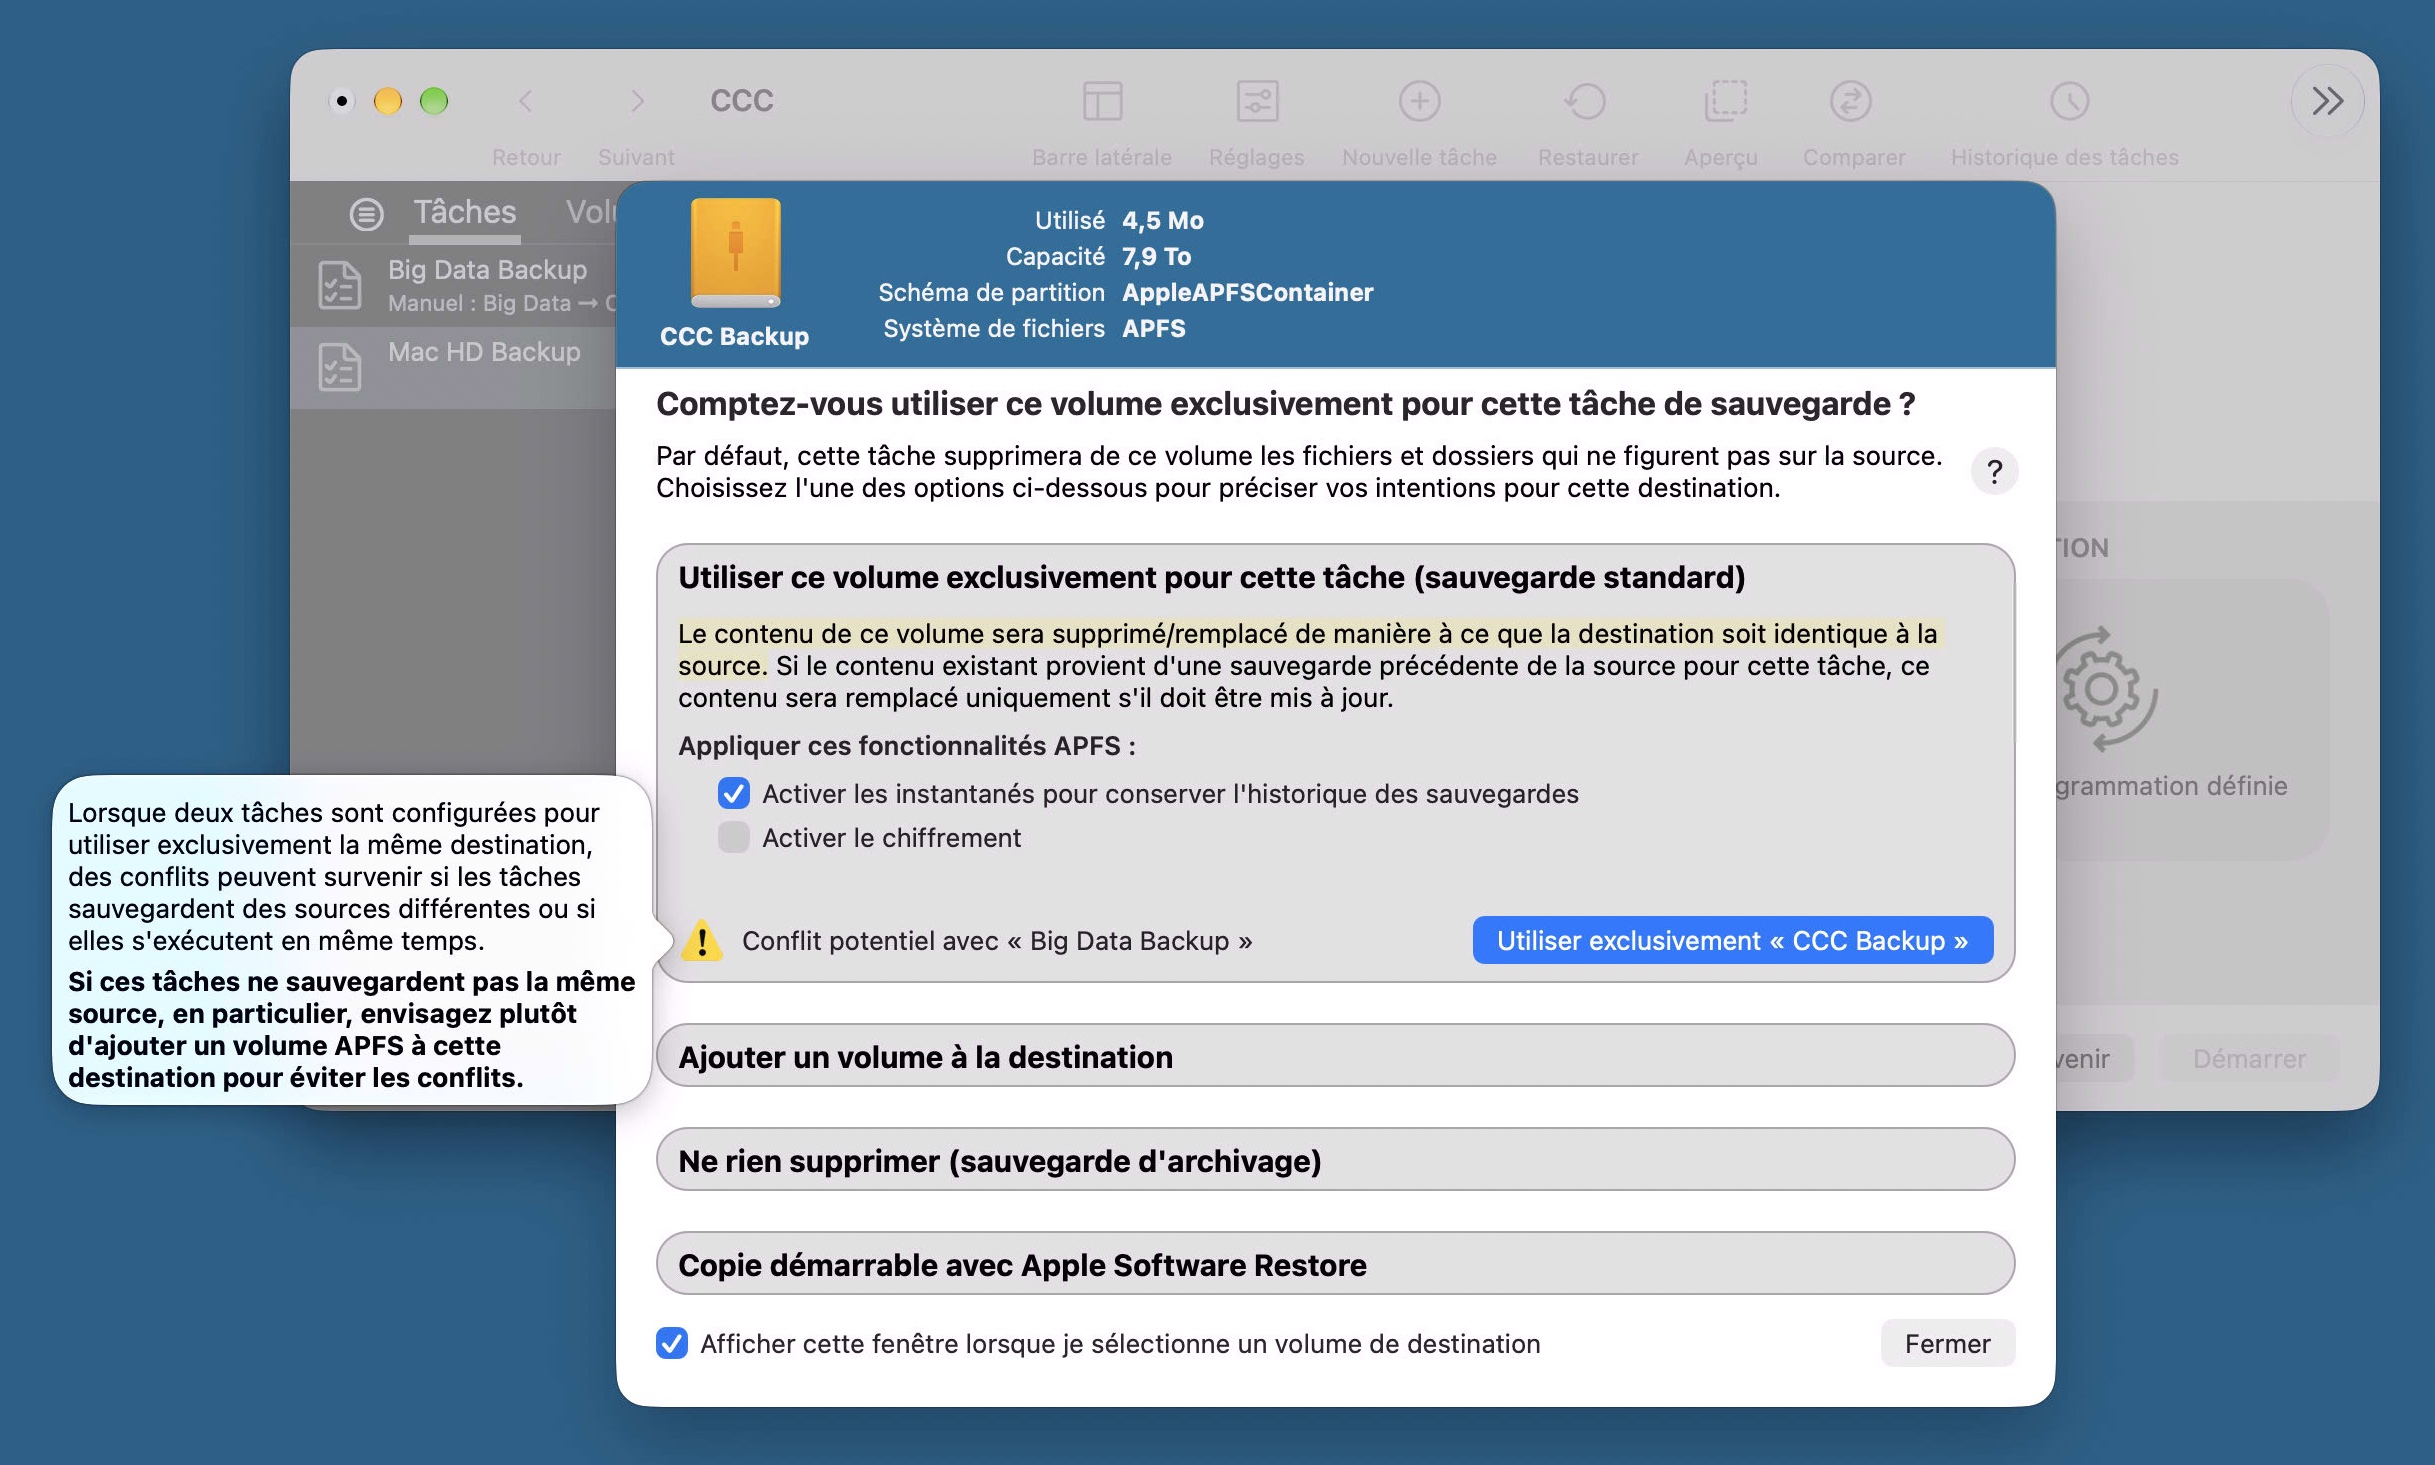Click the Mac HD Backup task icon
The image size is (2435, 1465).
tap(340, 367)
